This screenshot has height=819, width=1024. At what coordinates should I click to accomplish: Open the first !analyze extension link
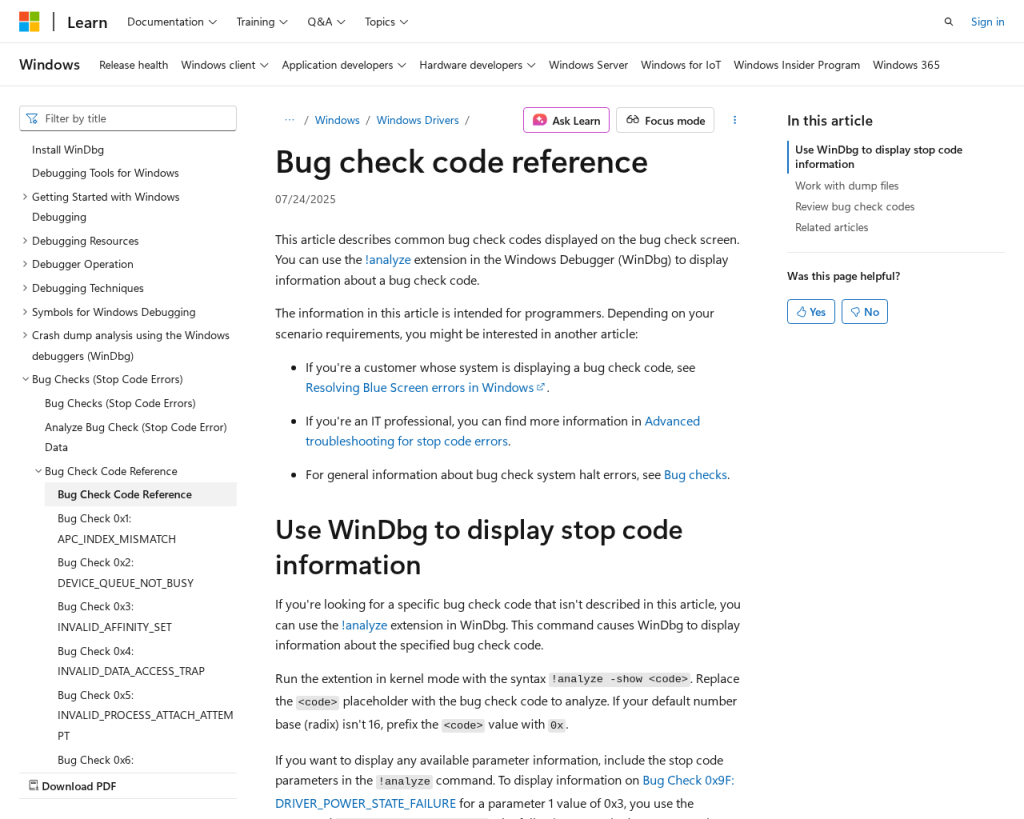pyautogui.click(x=388, y=260)
